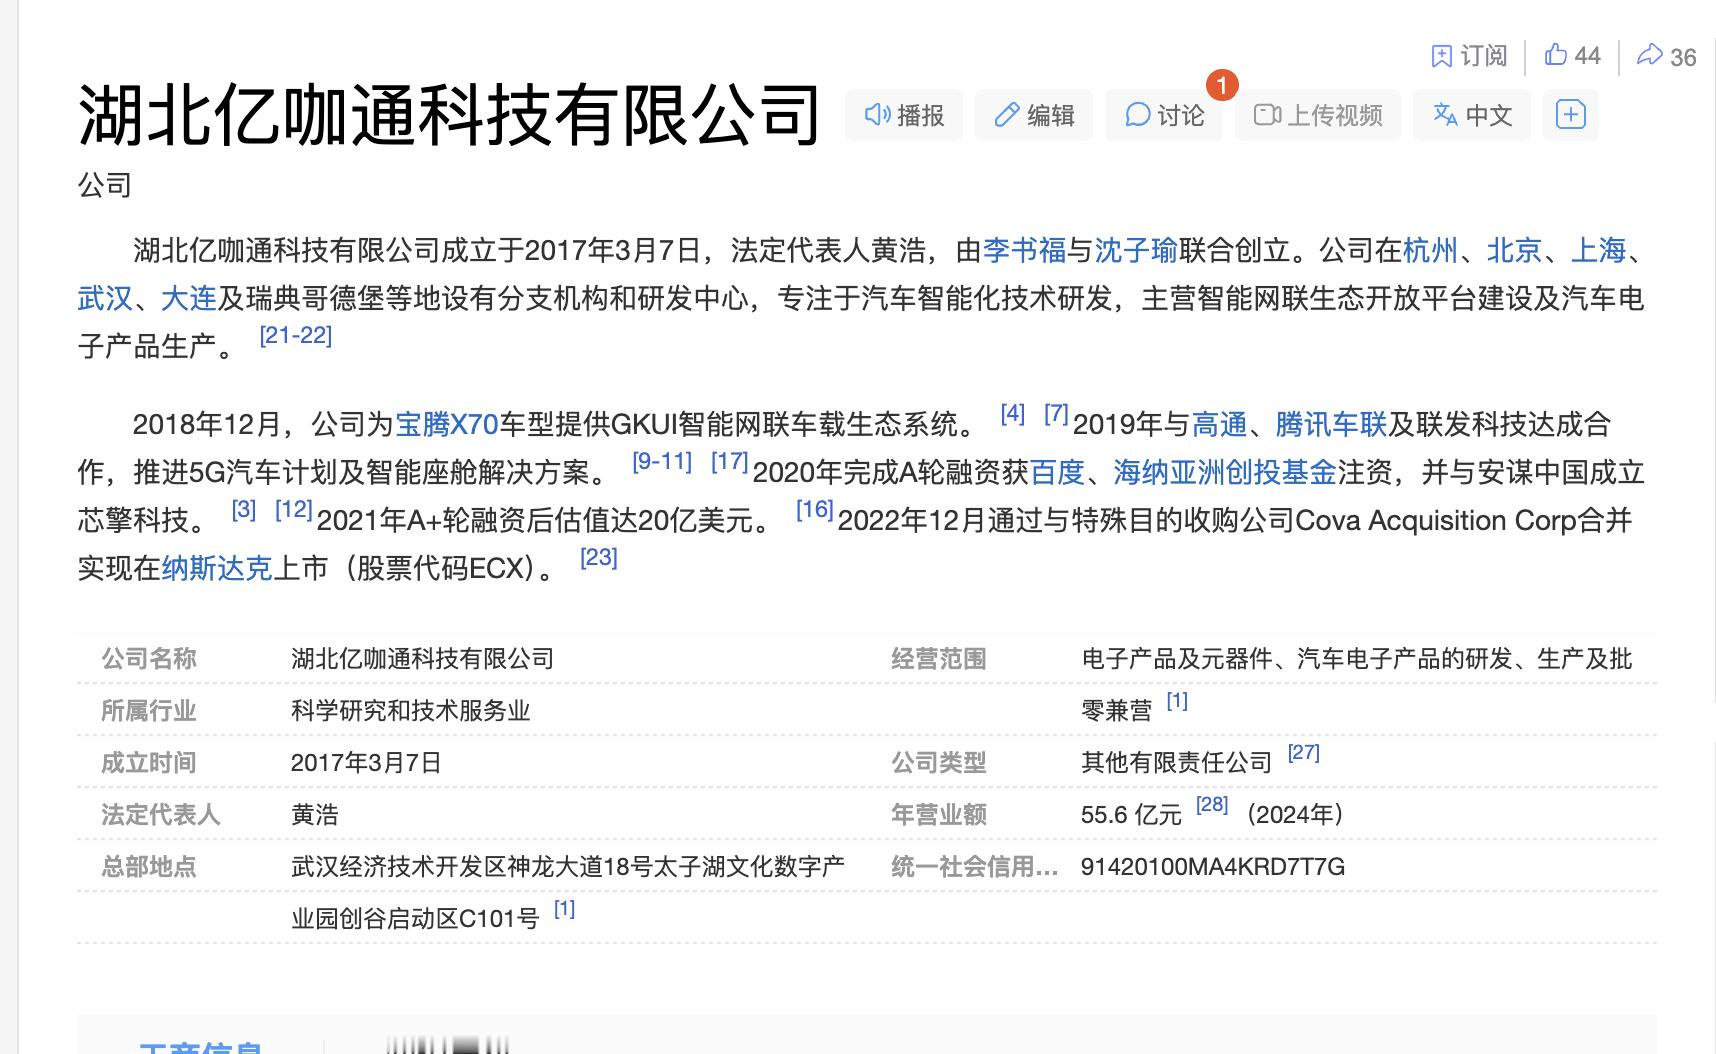Follow the 大连 city link
The height and width of the screenshot is (1054, 1716).
189,298
